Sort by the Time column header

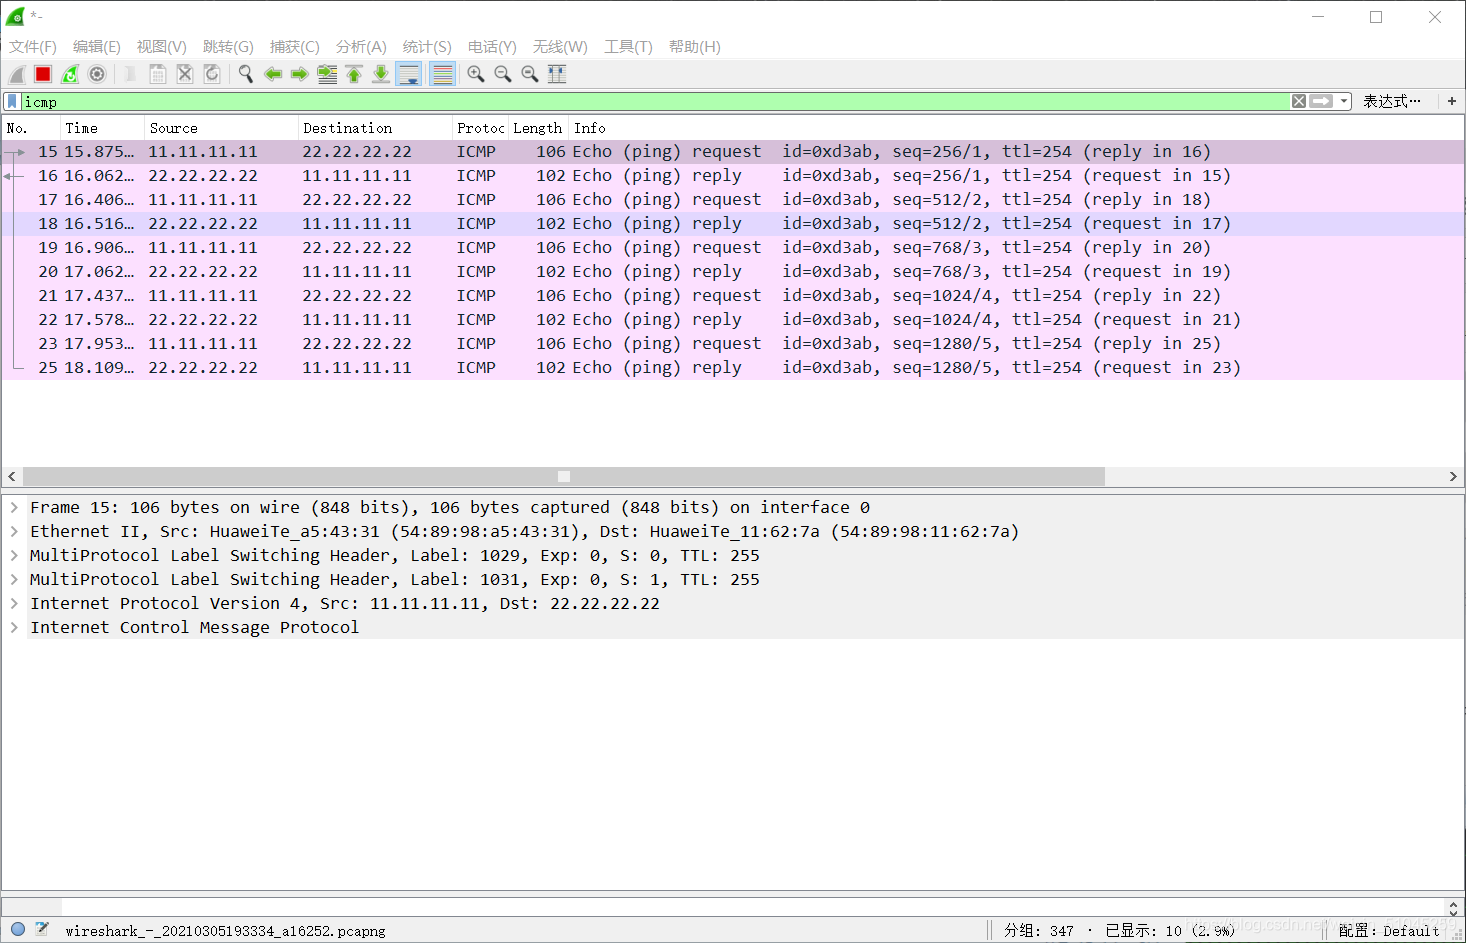coord(102,128)
